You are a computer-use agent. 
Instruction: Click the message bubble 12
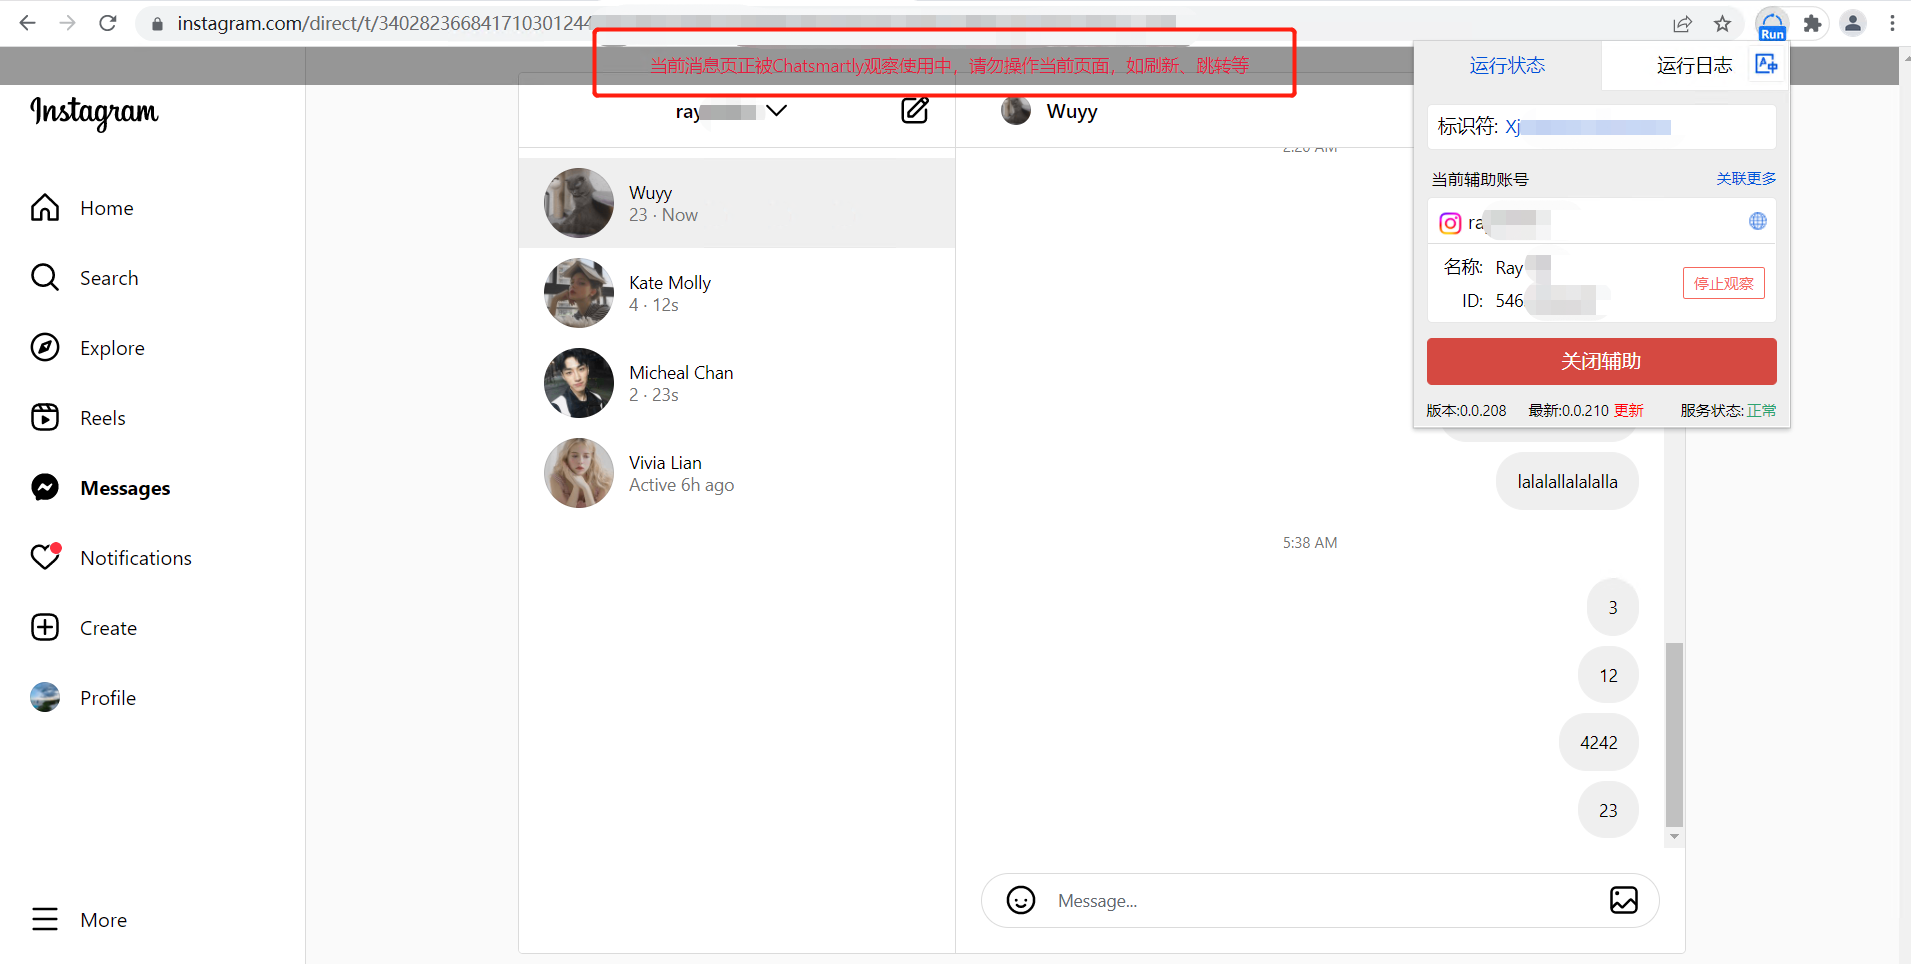(1608, 676)
